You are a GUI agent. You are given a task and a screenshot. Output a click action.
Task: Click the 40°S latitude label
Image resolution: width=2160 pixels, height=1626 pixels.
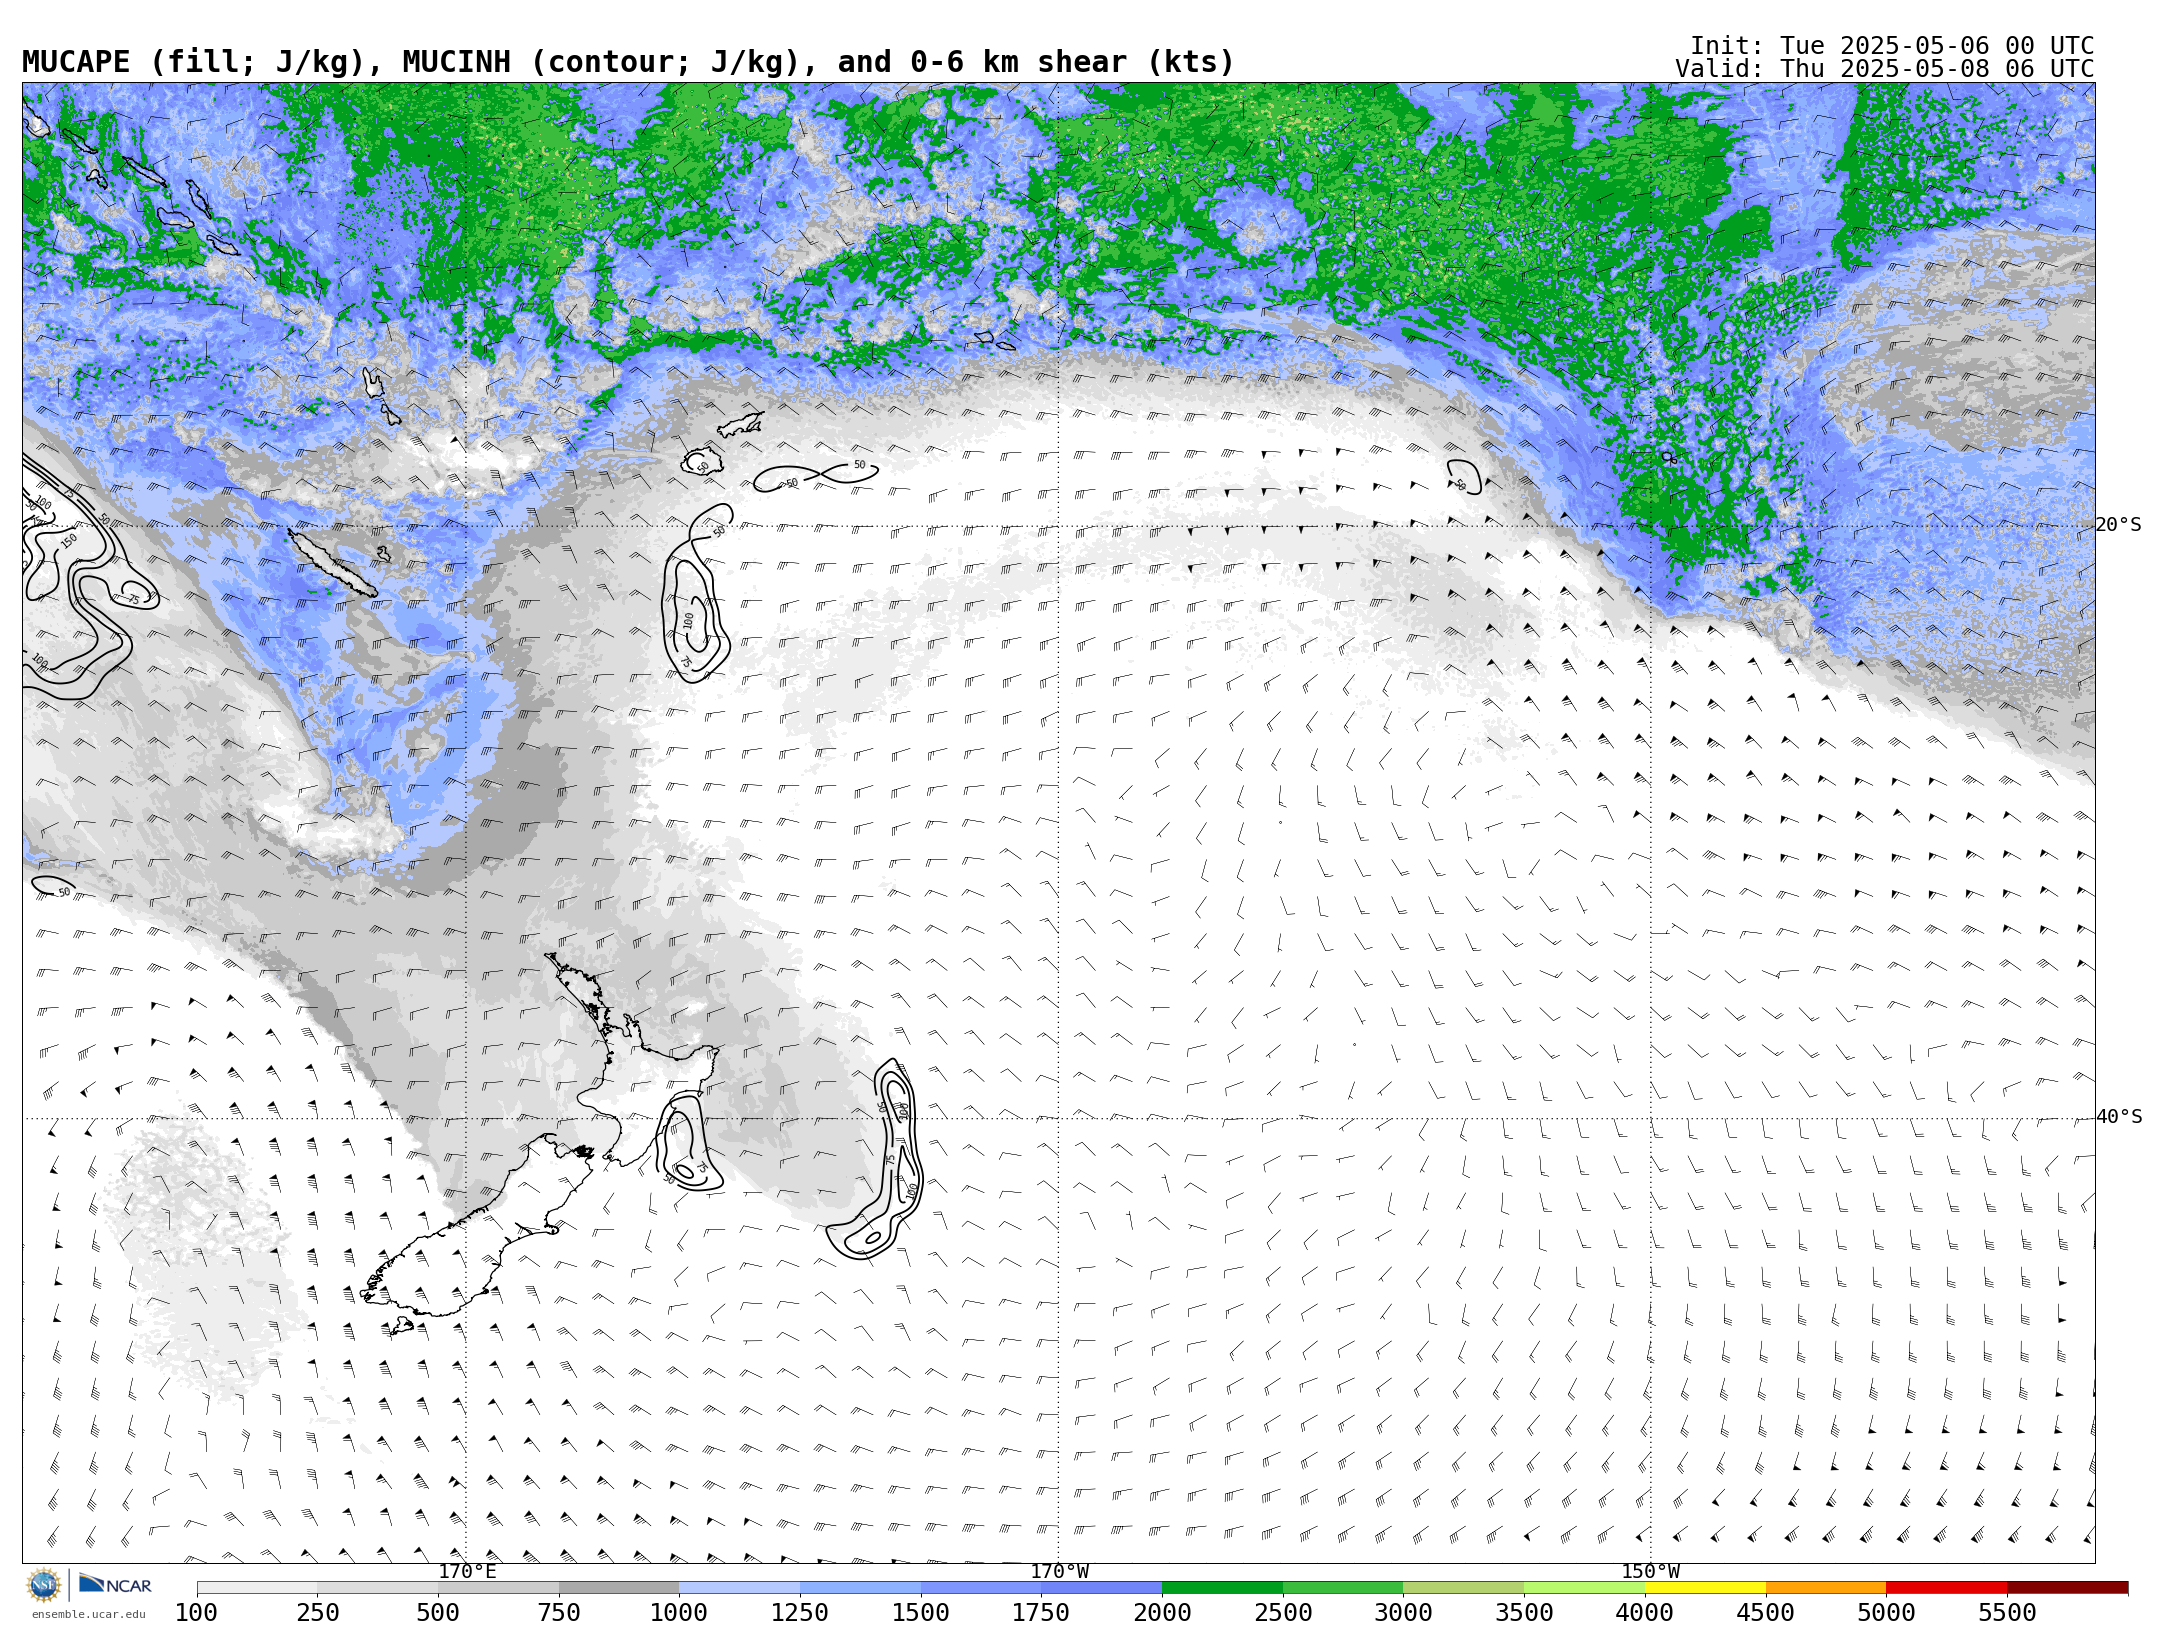[2118, 1117]
